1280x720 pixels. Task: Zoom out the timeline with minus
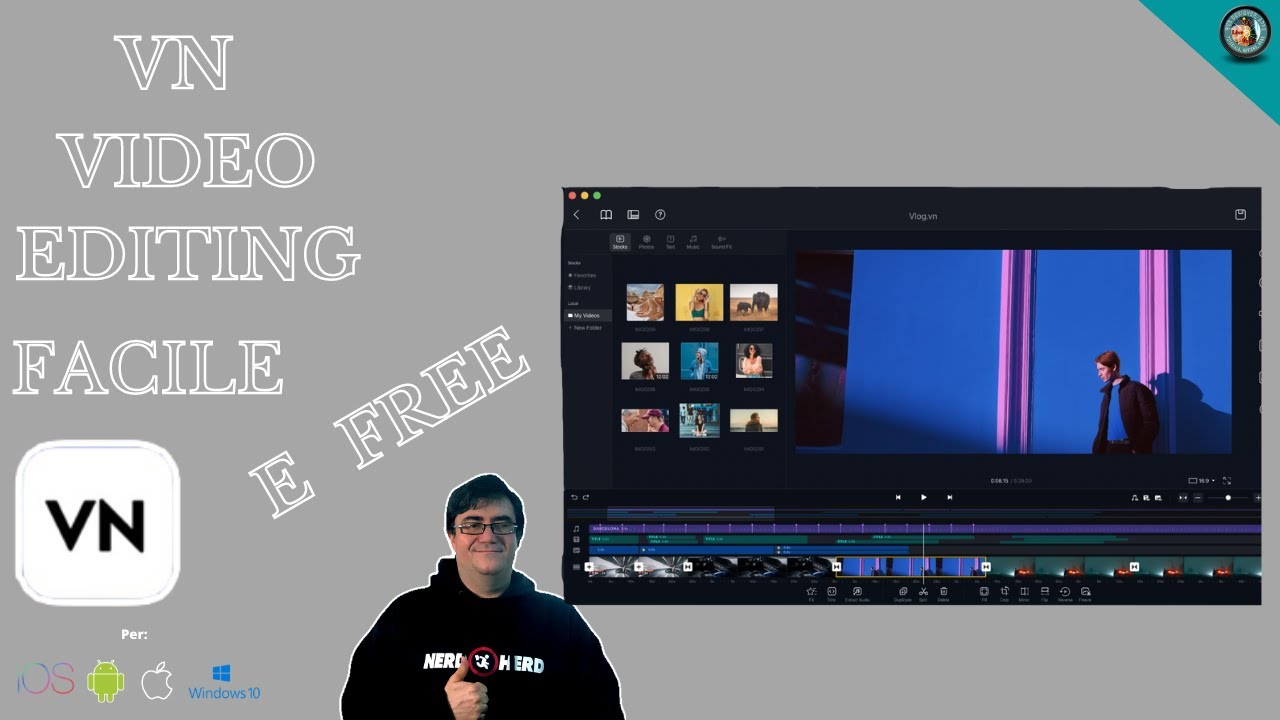1198,498
